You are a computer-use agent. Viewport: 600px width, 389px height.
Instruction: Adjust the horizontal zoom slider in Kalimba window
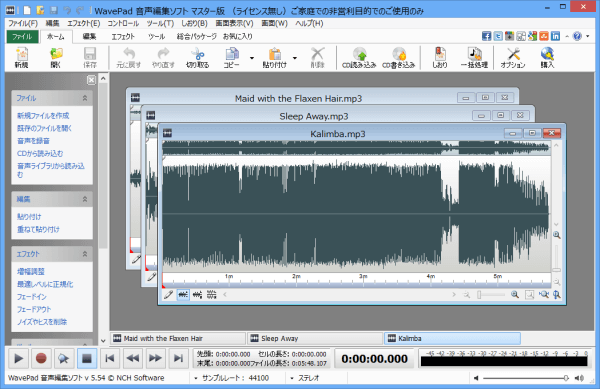click(x=491, y=295)
